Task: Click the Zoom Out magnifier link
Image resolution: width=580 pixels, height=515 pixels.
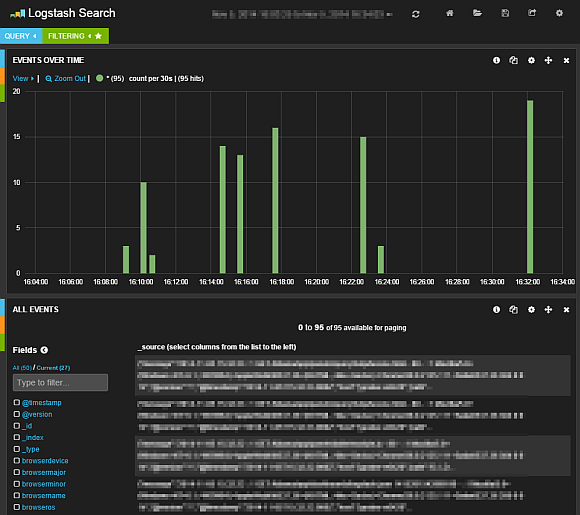Action: [65, 78]
